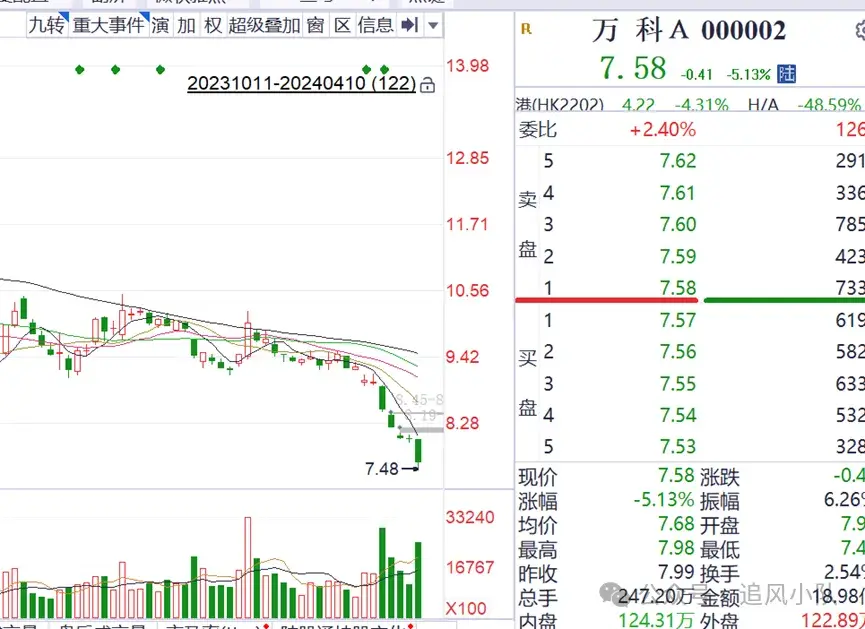Click the 委比 value +2.40%
Viewport: 865px width, 629px height.
point(663,130)
